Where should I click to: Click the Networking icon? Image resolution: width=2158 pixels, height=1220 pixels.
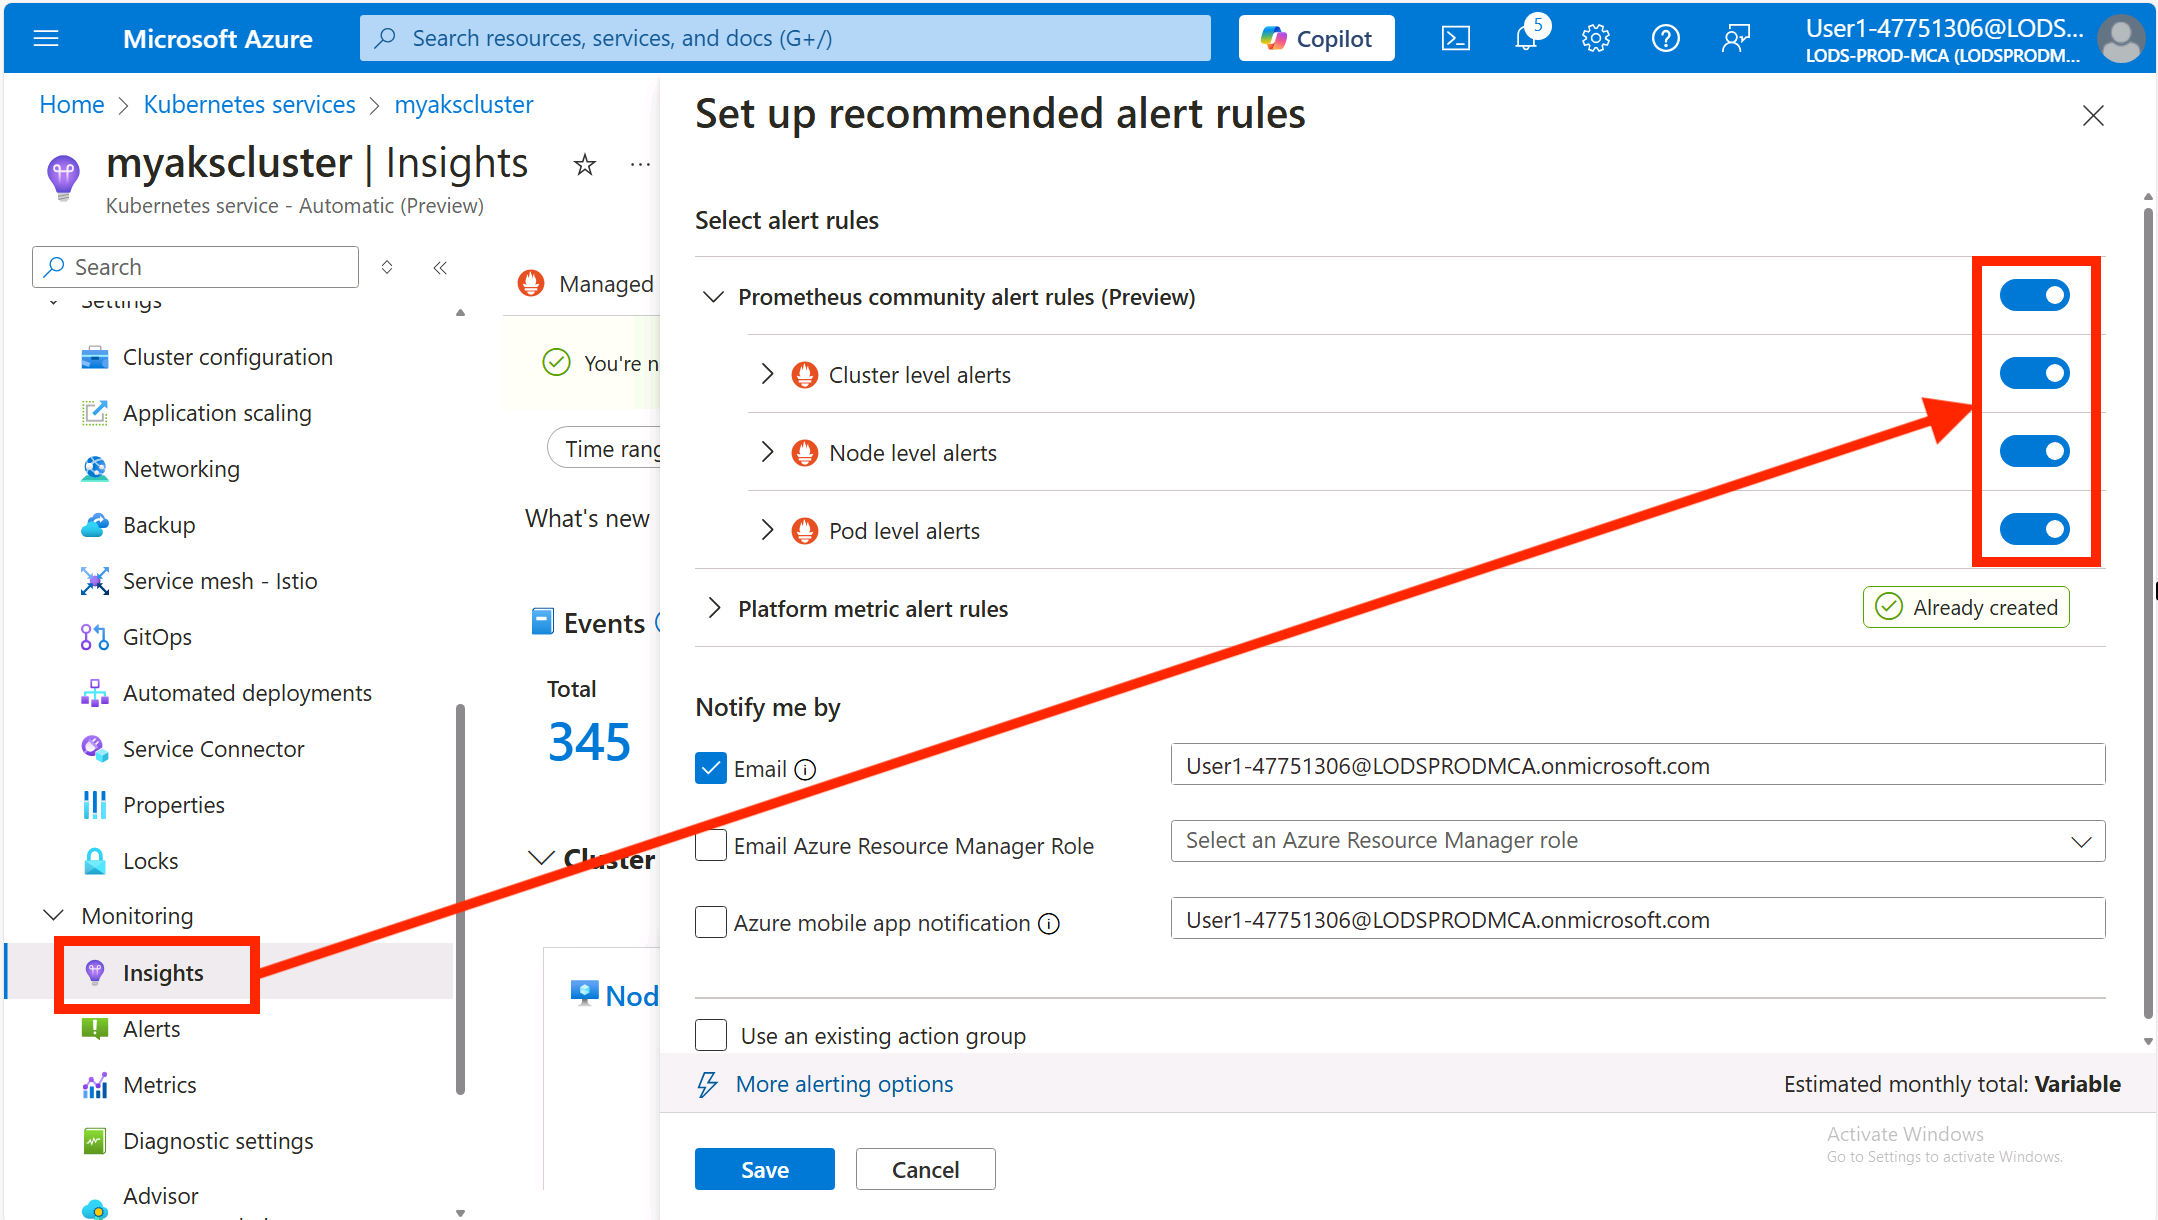(95, 469)
